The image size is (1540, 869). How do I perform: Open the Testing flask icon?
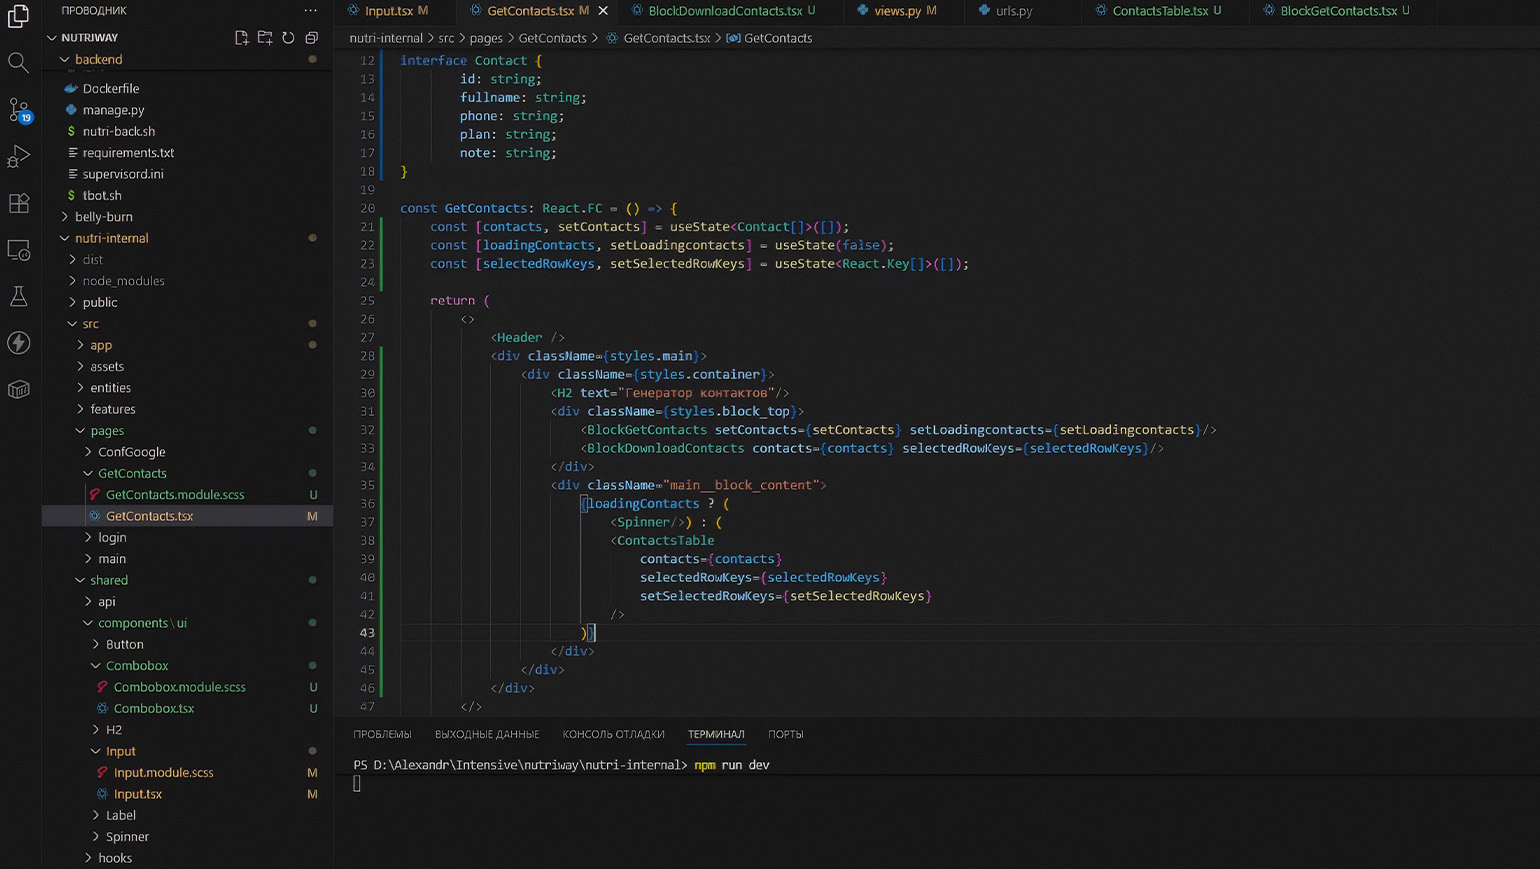pyautogui.click(x=18, y=296)
